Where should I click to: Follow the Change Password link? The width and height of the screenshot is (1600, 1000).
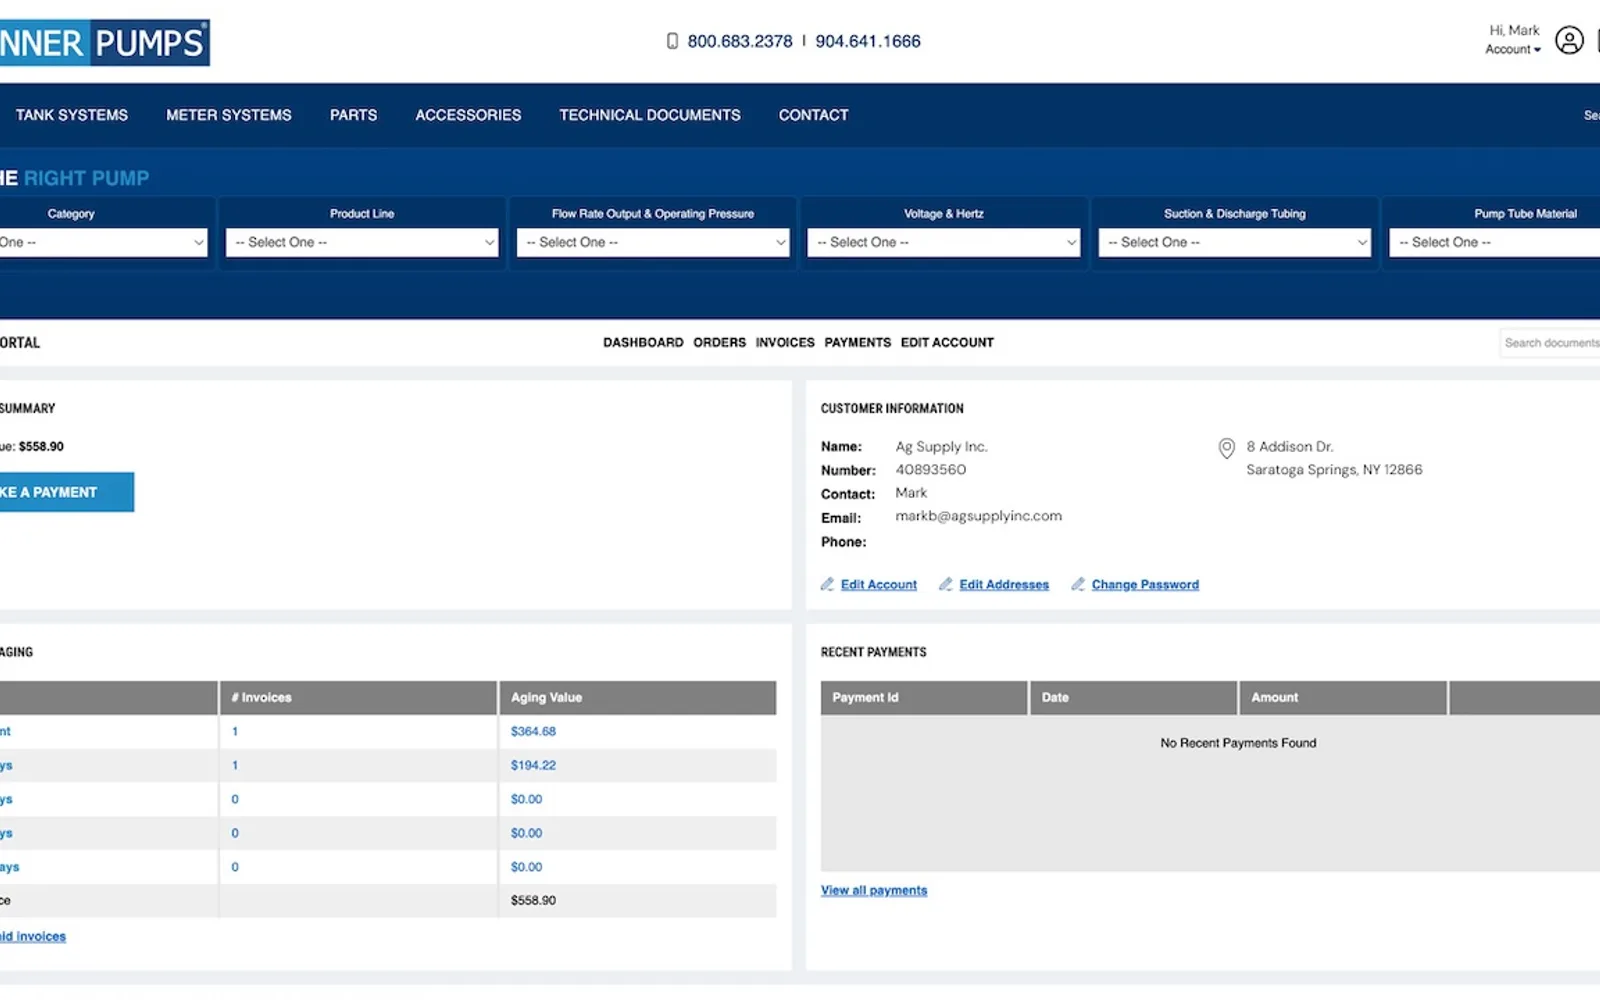(x=1145, y=585)
